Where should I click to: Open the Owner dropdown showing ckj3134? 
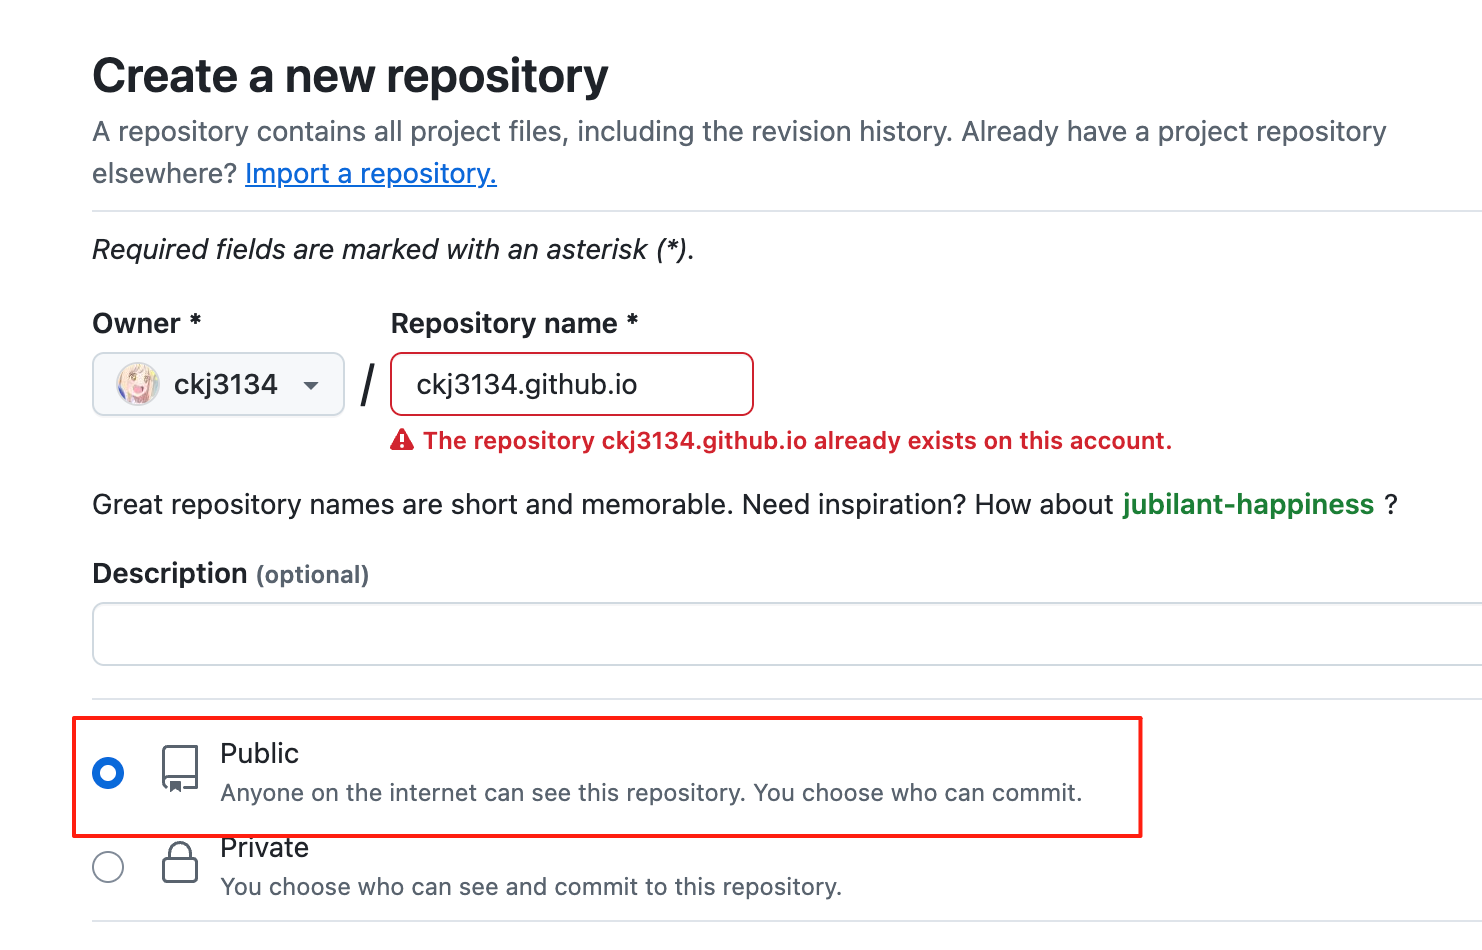coord(218,384)
